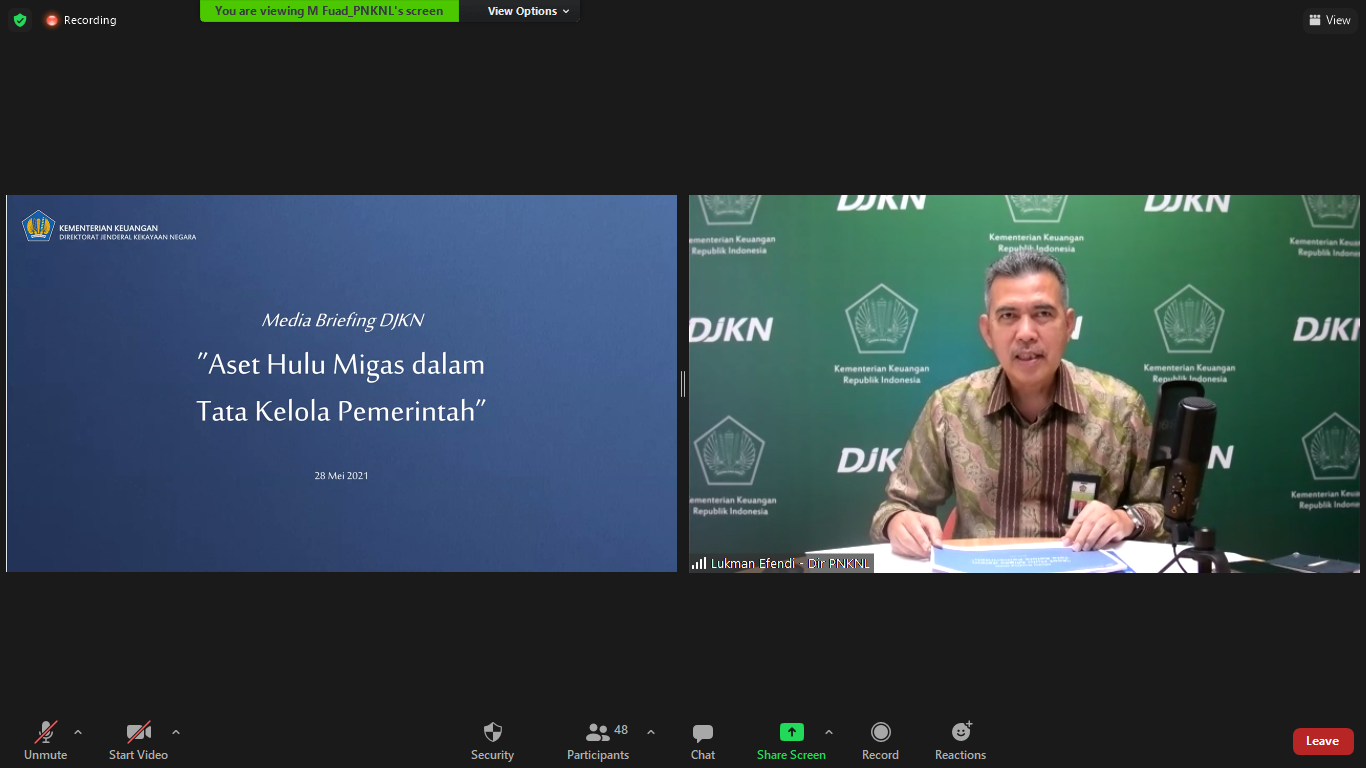
Task: Open the Security shield icon
Action: [492, 733]
